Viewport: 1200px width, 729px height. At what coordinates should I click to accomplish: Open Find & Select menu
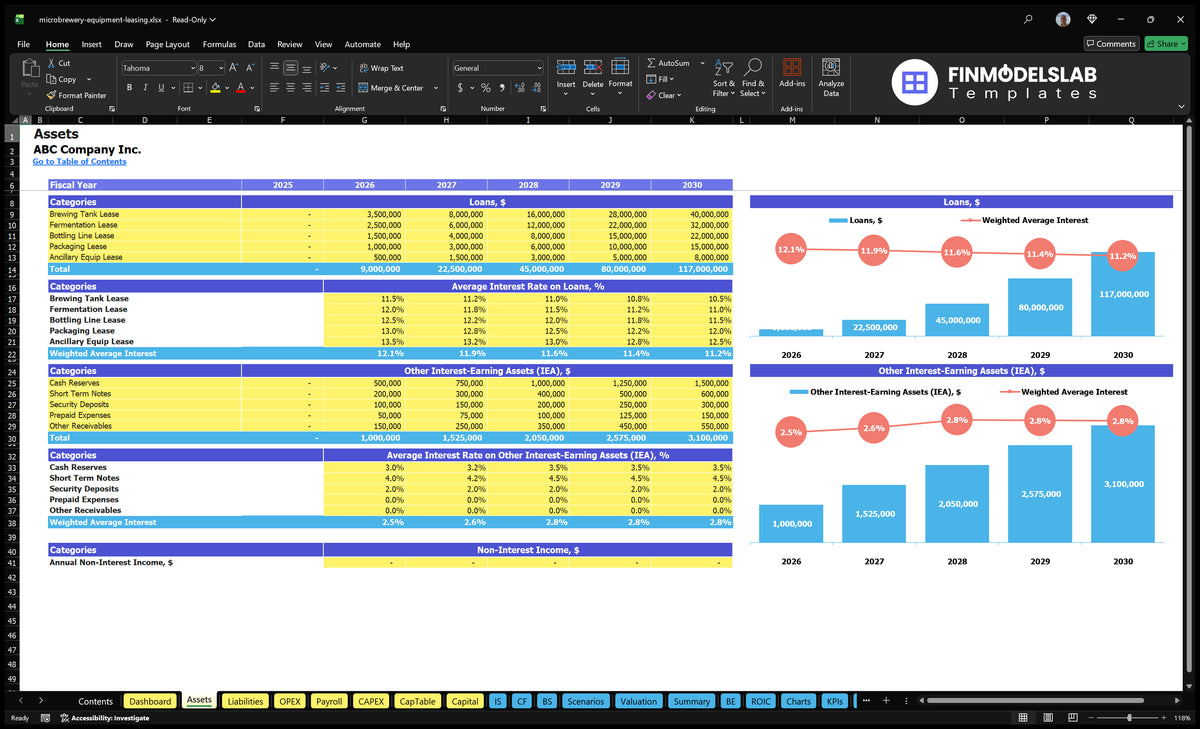click(753, 77)
